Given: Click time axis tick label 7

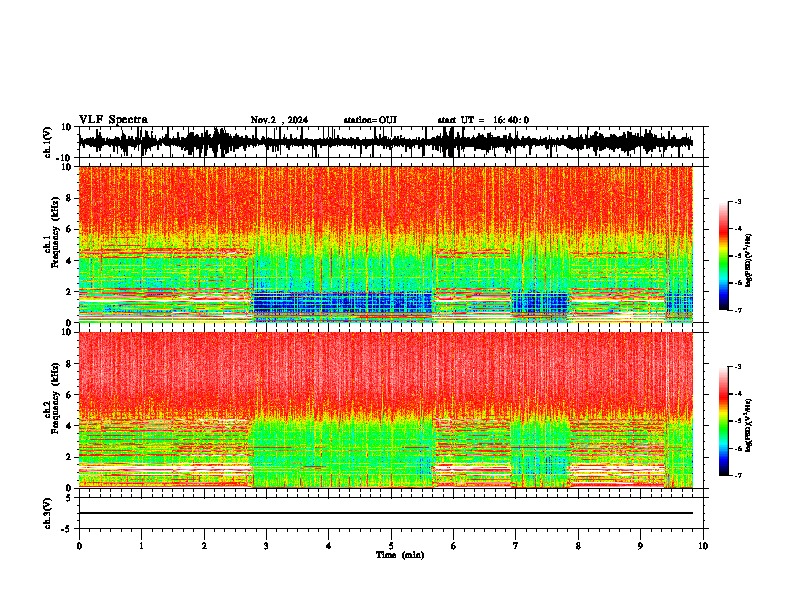Looking at the screenshot, I should tap(516, 546).
